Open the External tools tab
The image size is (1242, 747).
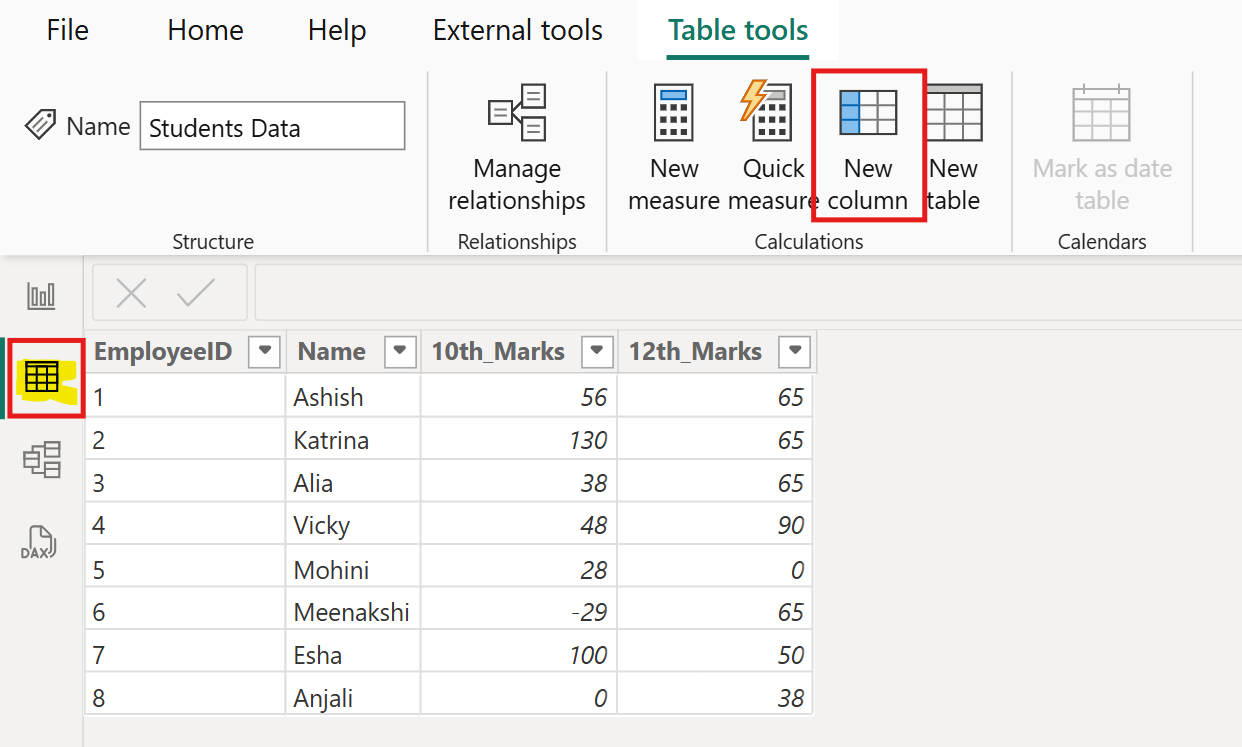517,30
